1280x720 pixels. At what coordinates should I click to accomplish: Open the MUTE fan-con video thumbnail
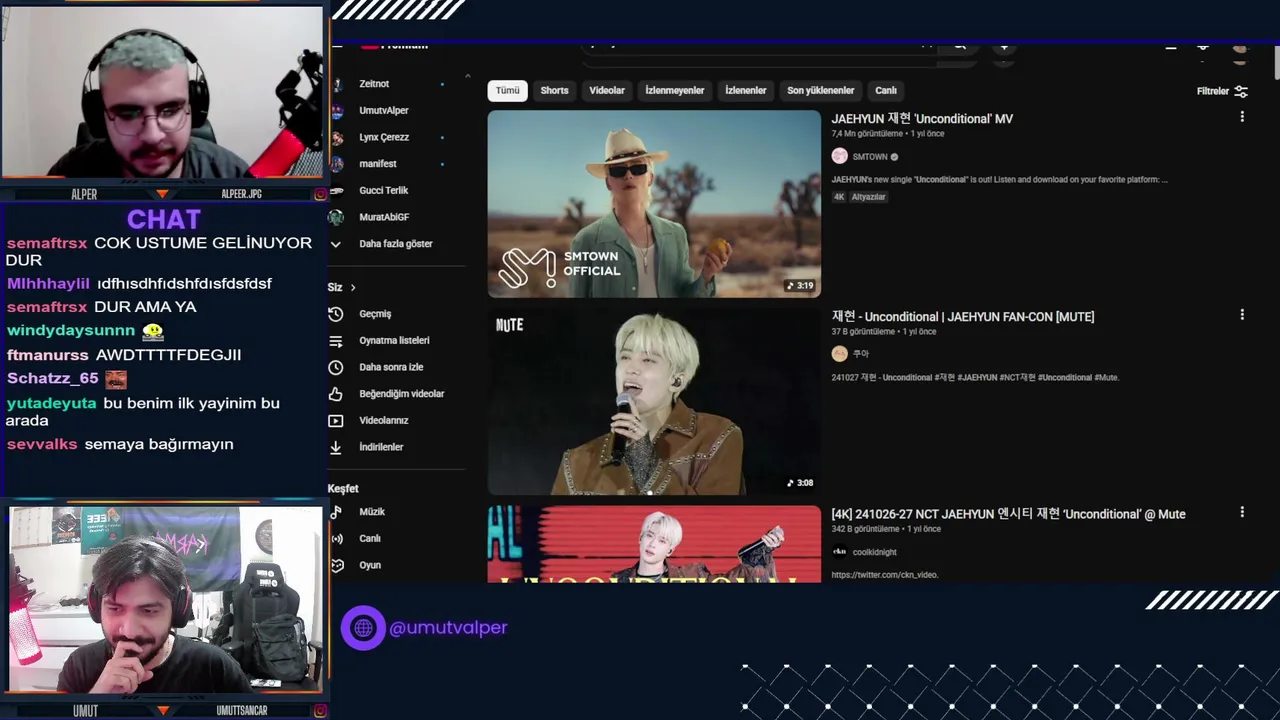(654, 401)
